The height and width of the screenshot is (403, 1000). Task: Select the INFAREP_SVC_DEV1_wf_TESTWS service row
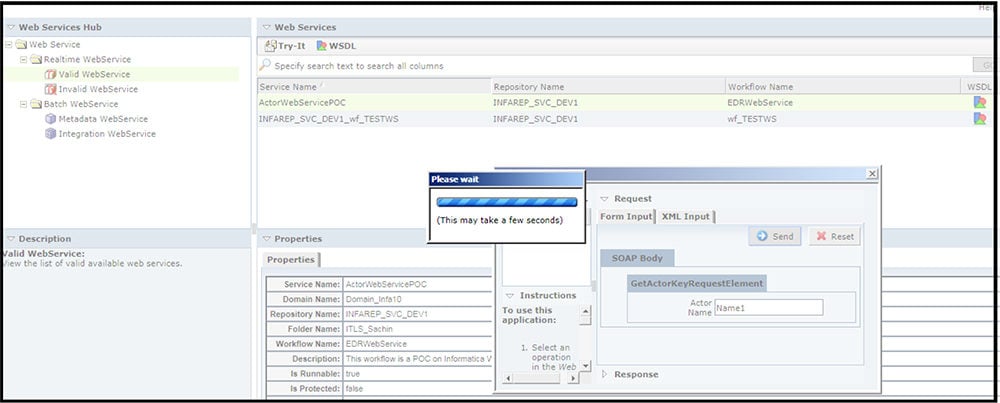pyautogui.click(x=624, y=119)
